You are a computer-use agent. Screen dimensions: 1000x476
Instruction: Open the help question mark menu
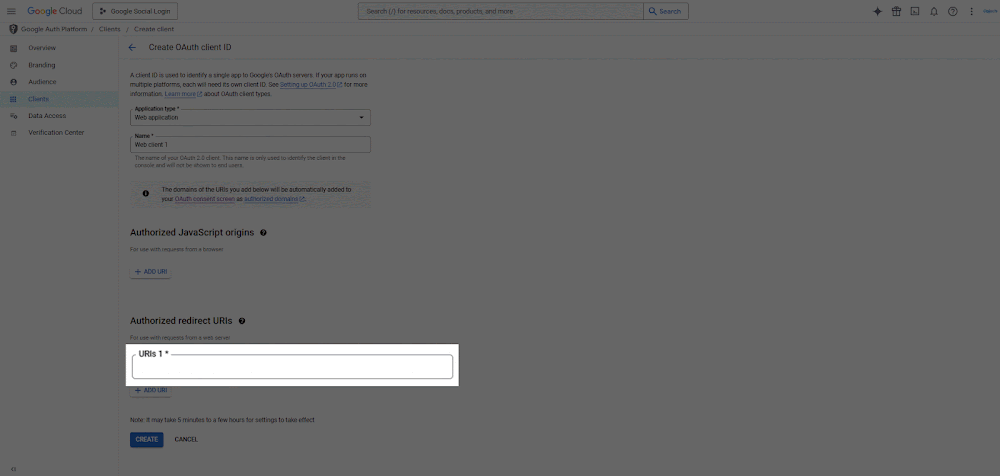[952, 11]
